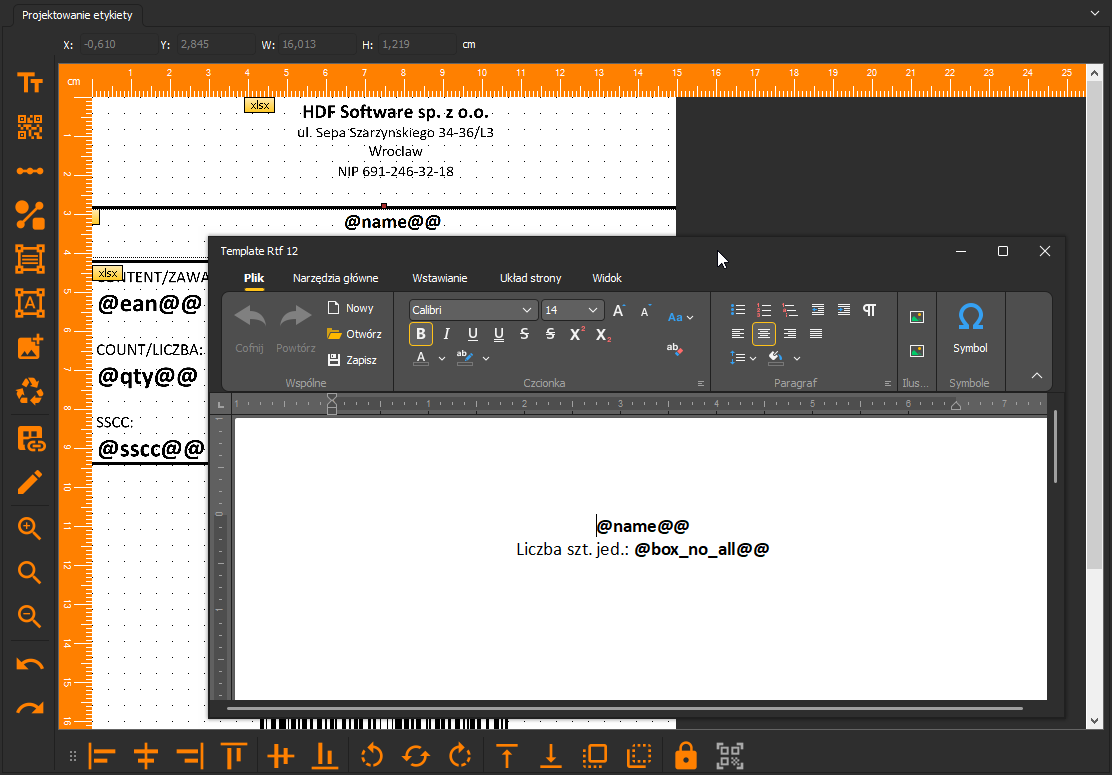The width and height of the screenshot is (1112, 775).
Task: Align objects to top in bottom toolbar
Action: tap(234, 756)
